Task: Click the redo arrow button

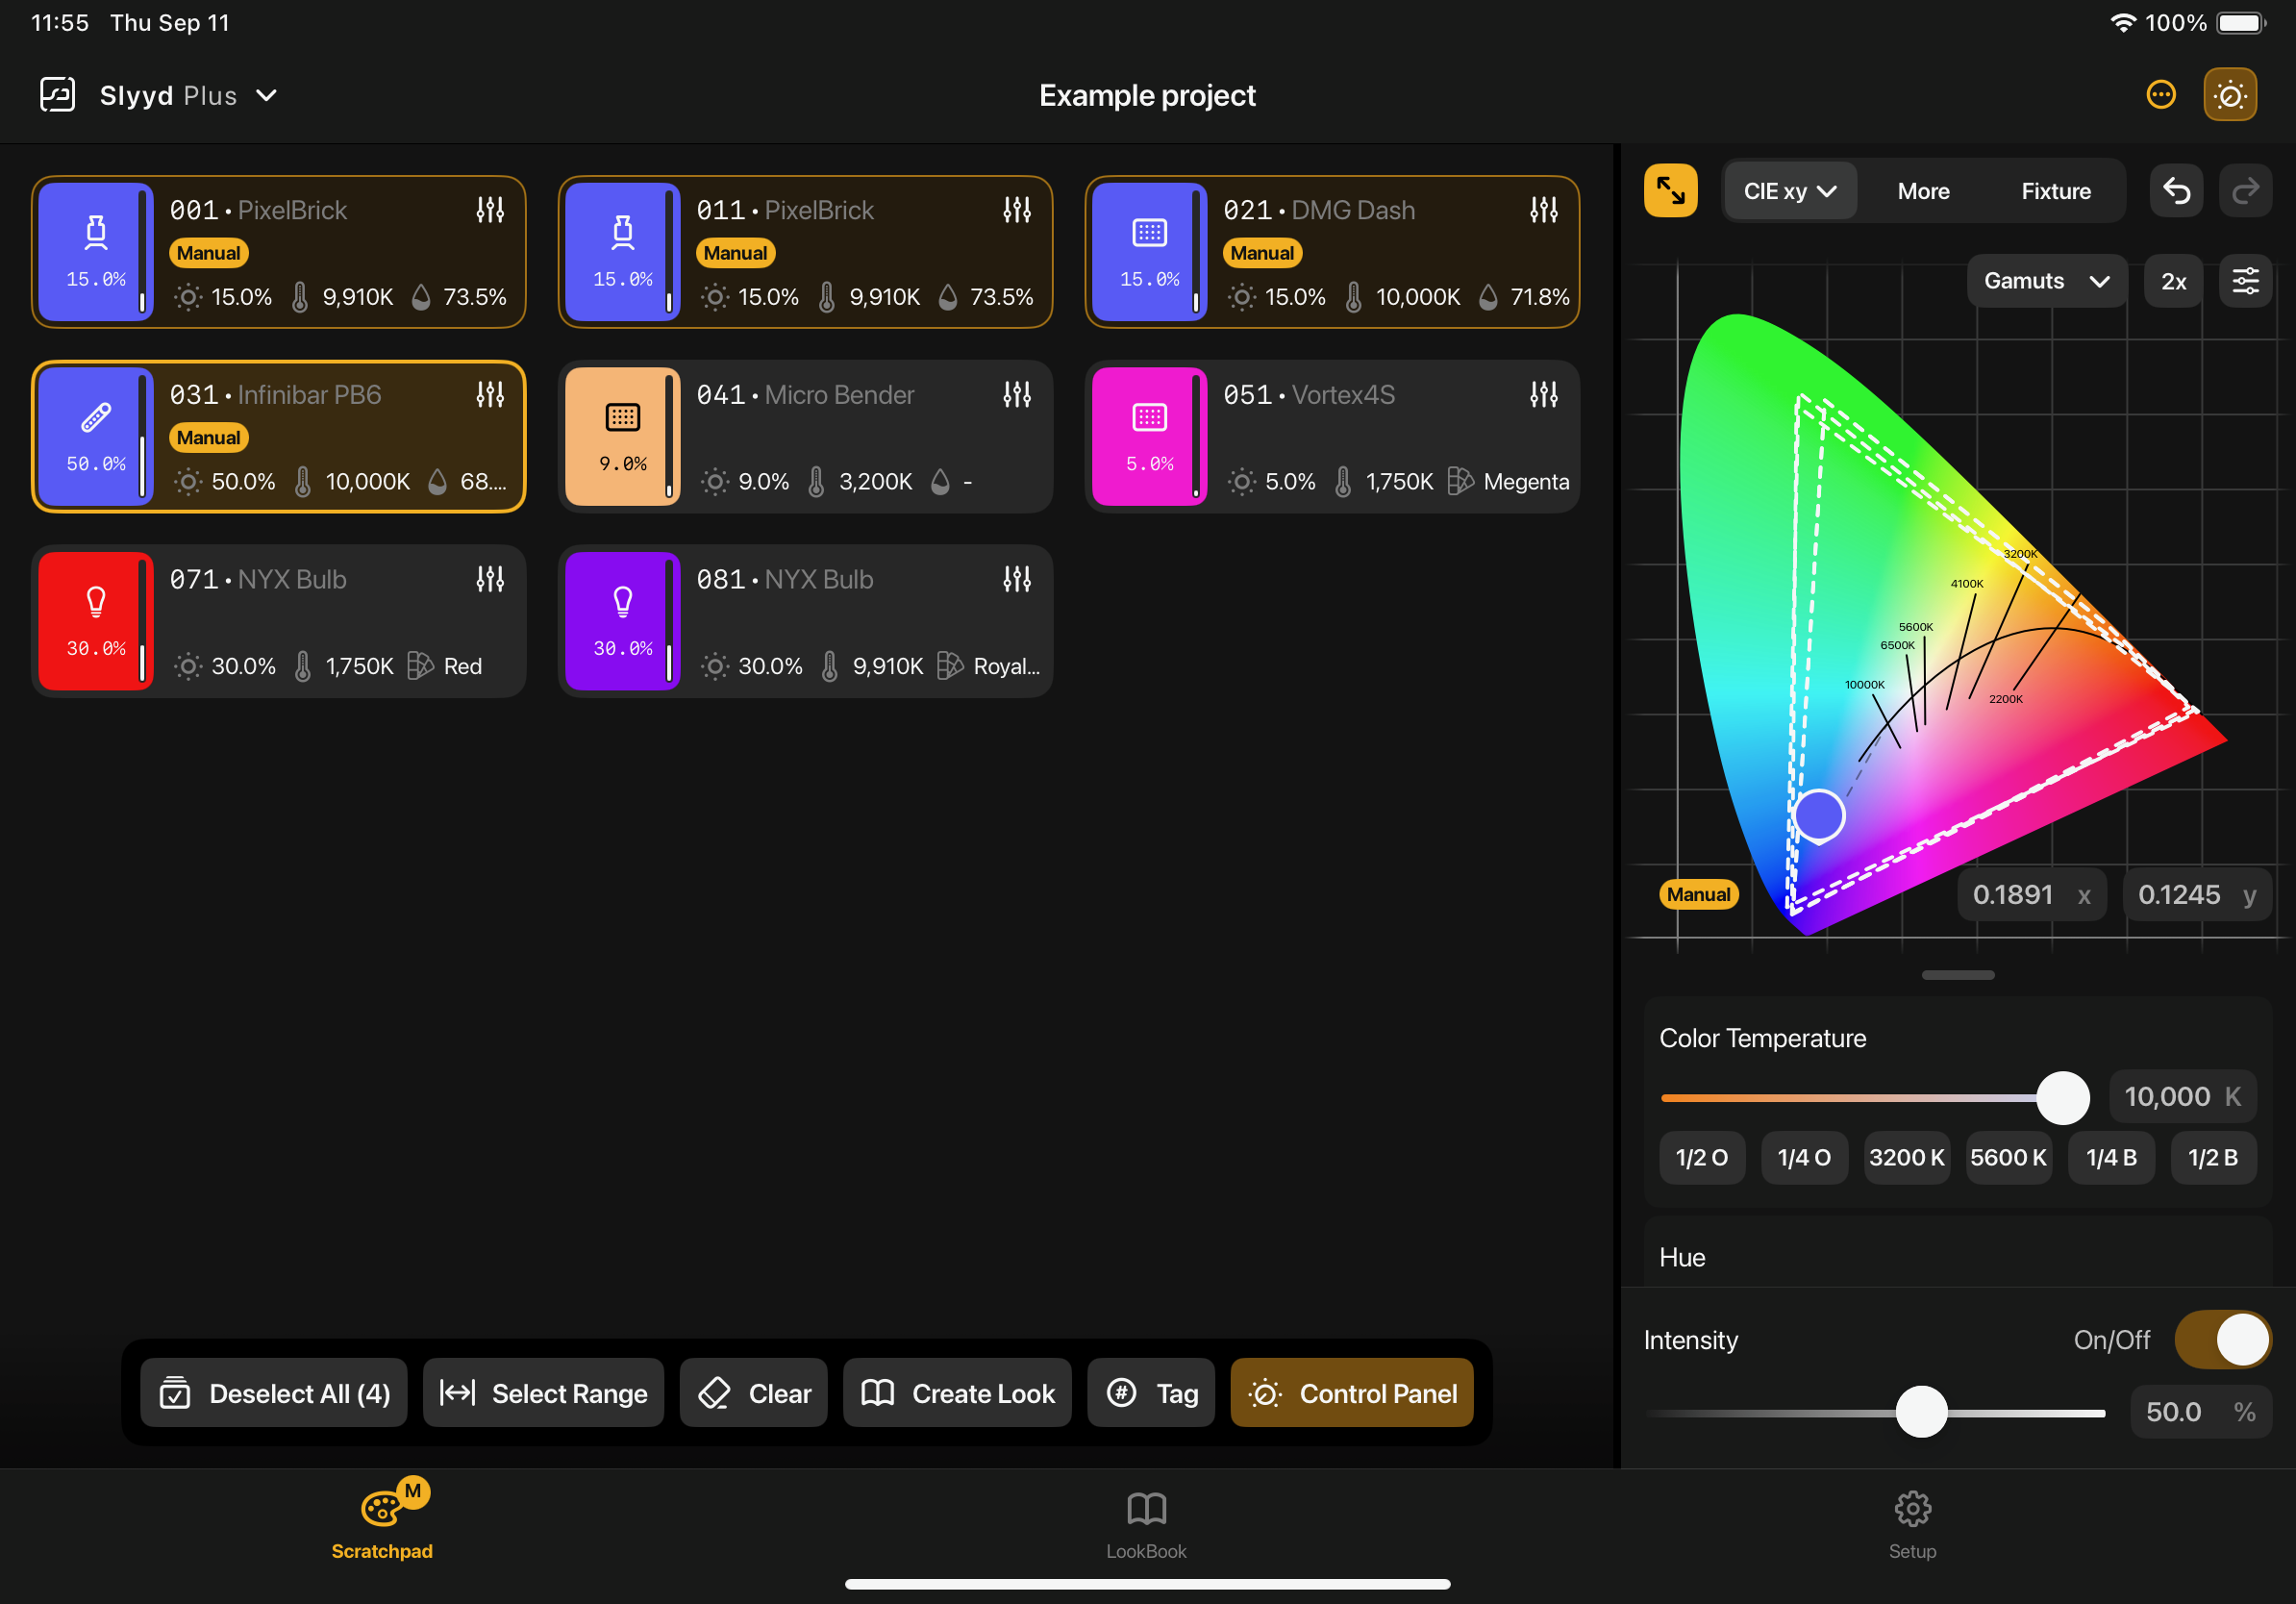Action: coord(2246,190)
